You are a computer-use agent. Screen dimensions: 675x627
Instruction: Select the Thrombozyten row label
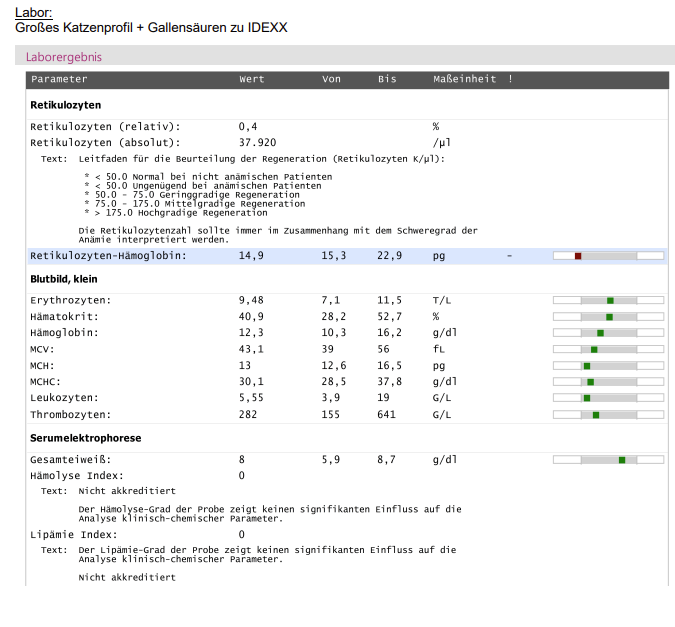(x=71, y=415)
